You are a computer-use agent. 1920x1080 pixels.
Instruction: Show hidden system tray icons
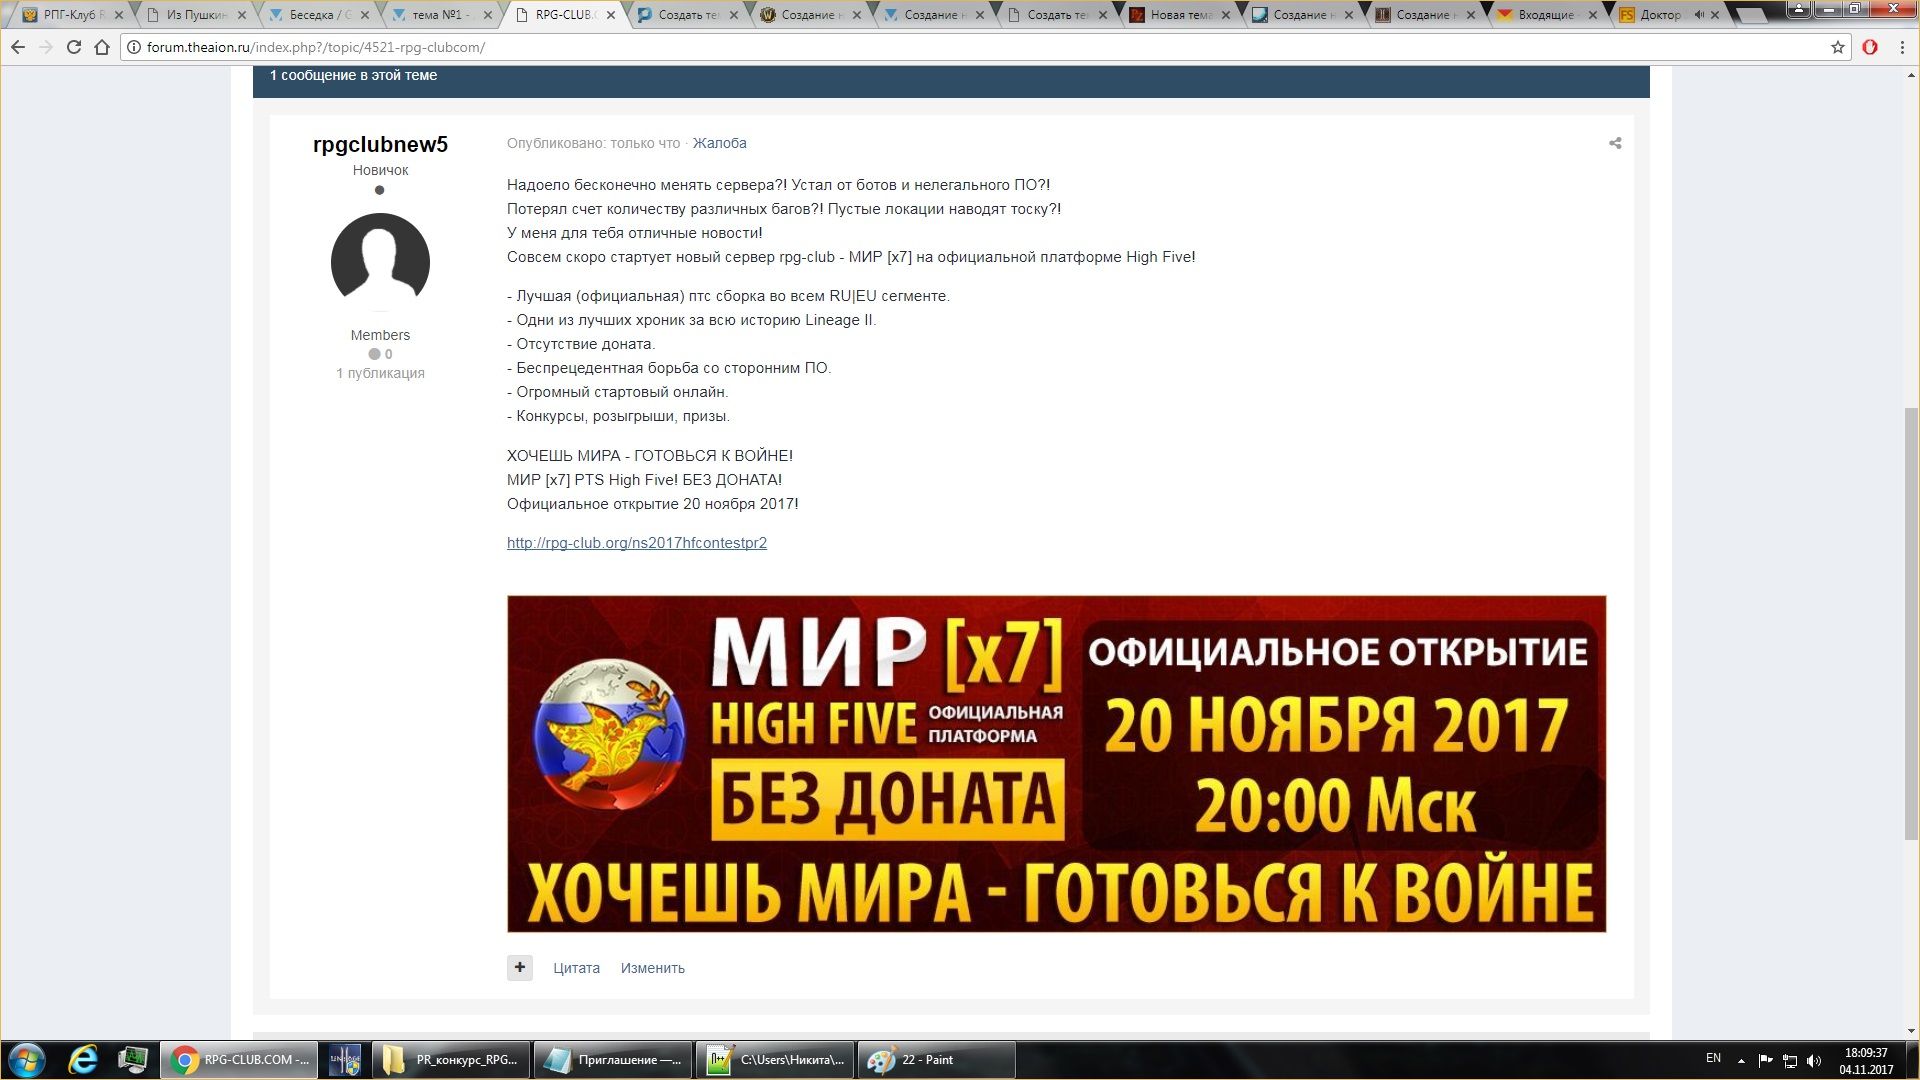click(1741, 1060)
